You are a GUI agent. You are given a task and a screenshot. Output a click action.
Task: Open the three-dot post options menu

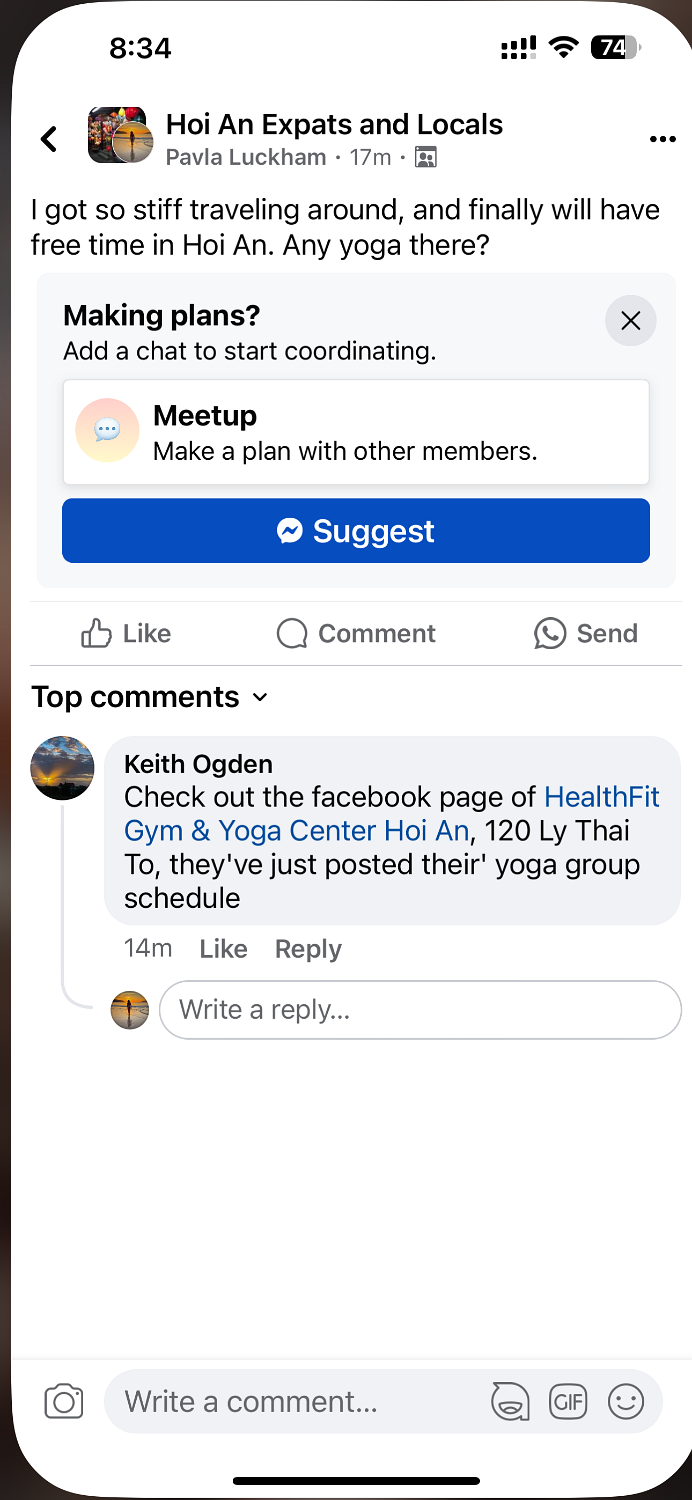click(x=662, y=139)
